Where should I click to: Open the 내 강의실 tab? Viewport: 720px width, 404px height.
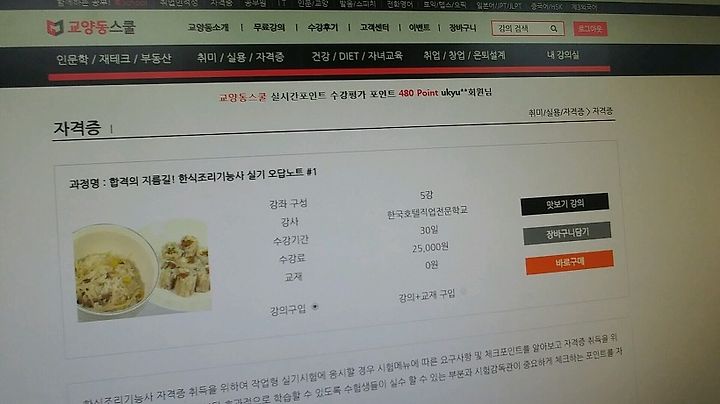(x=562, y=55)
